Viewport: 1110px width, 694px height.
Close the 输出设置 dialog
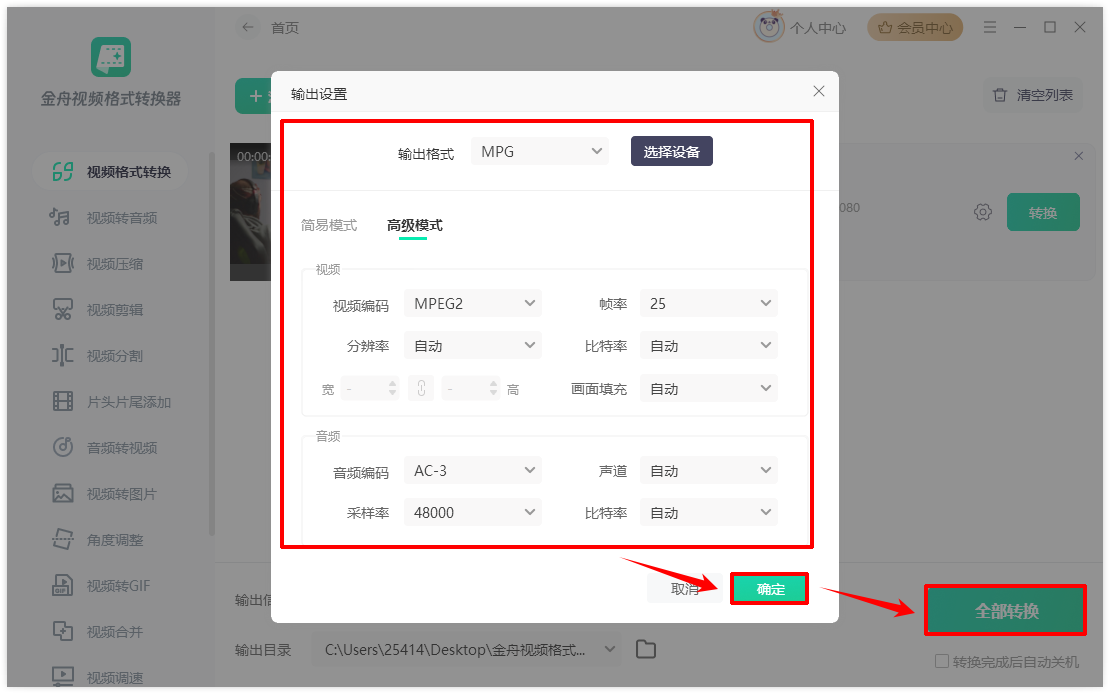[819, 91]
